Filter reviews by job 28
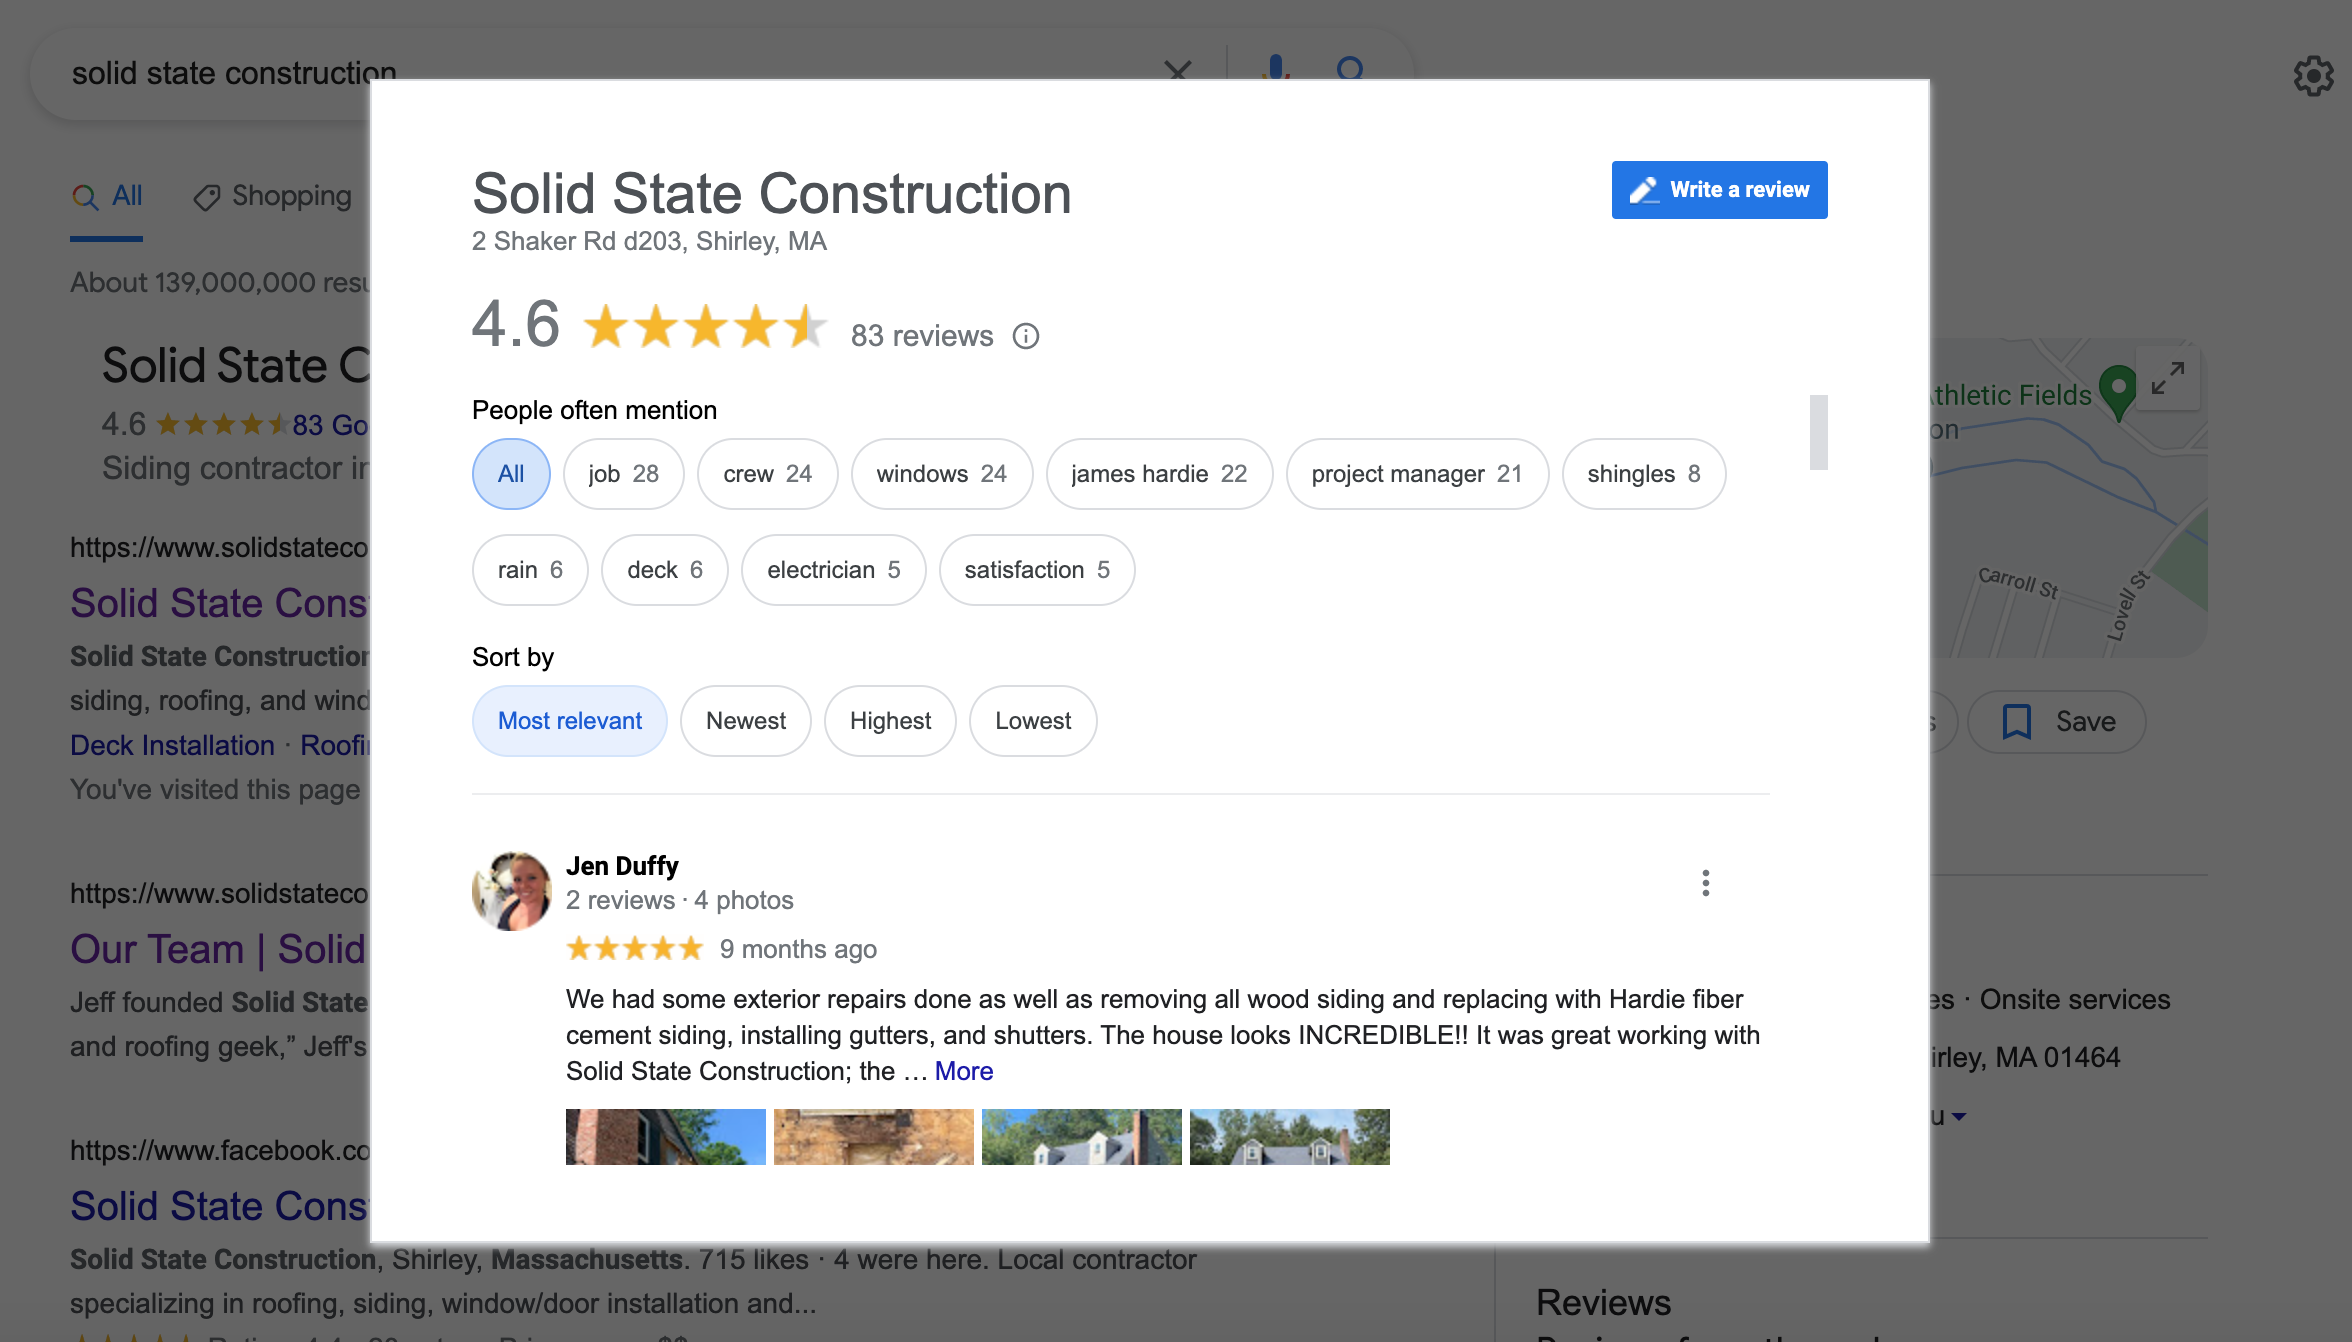Screen dimensions: 2352x1342 tap(624, 474)
